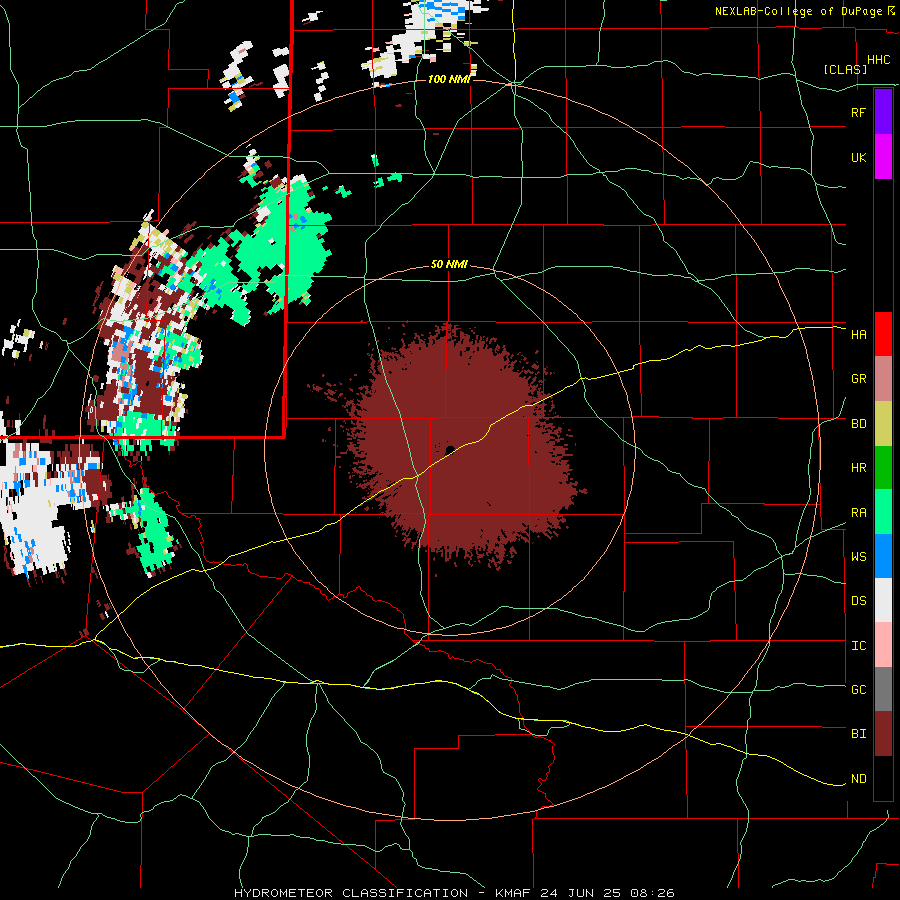Click the KMAF station identifier text
Viewport: 900px width, 900px height.
click(511, 893)
